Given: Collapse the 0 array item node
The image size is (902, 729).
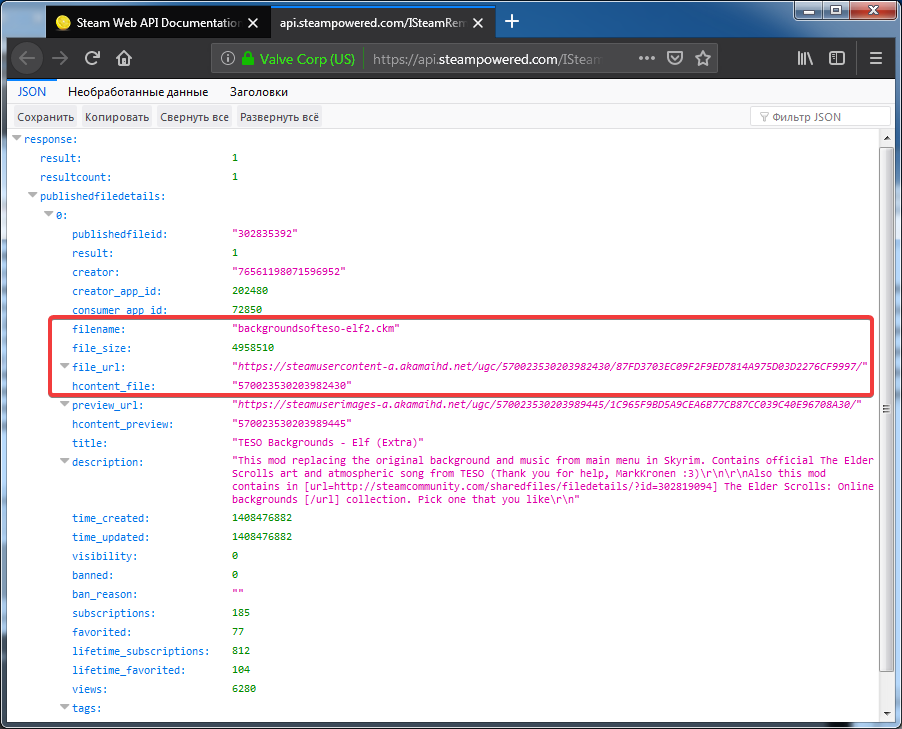Looking at the screenshot, I should (49, 215).
